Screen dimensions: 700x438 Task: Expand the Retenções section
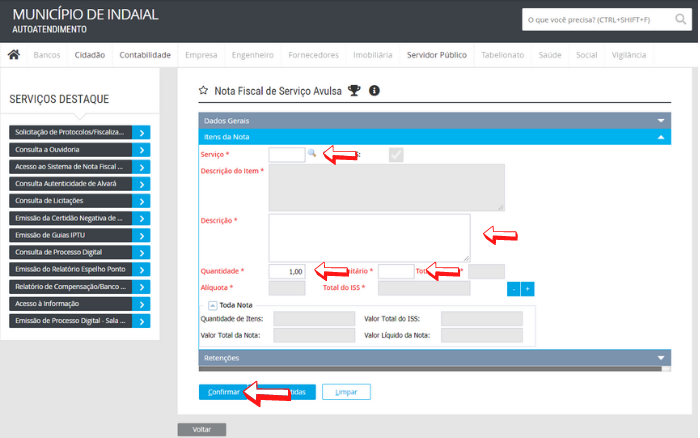point(660,357)
